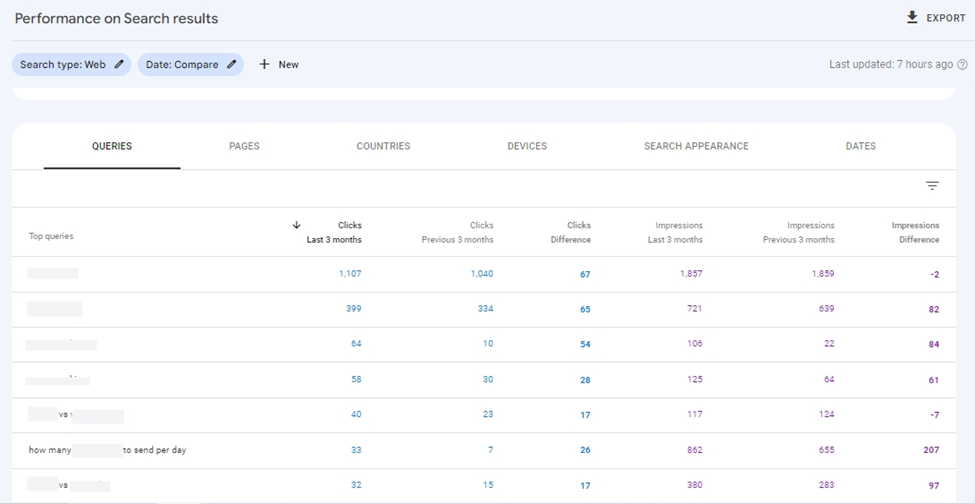Go to the Search Appearance tab

(696, 146)
